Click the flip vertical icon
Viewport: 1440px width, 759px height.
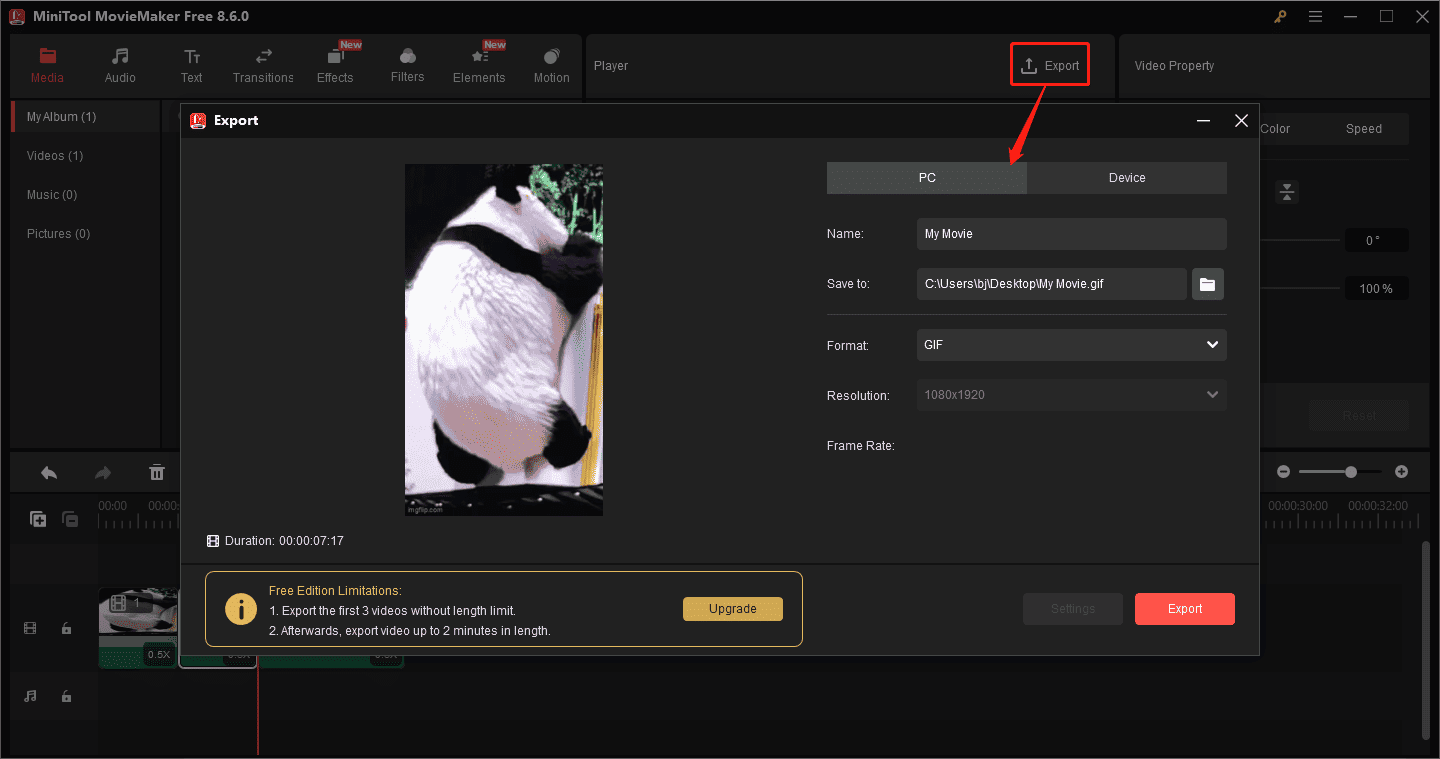tap(1287, 192)
